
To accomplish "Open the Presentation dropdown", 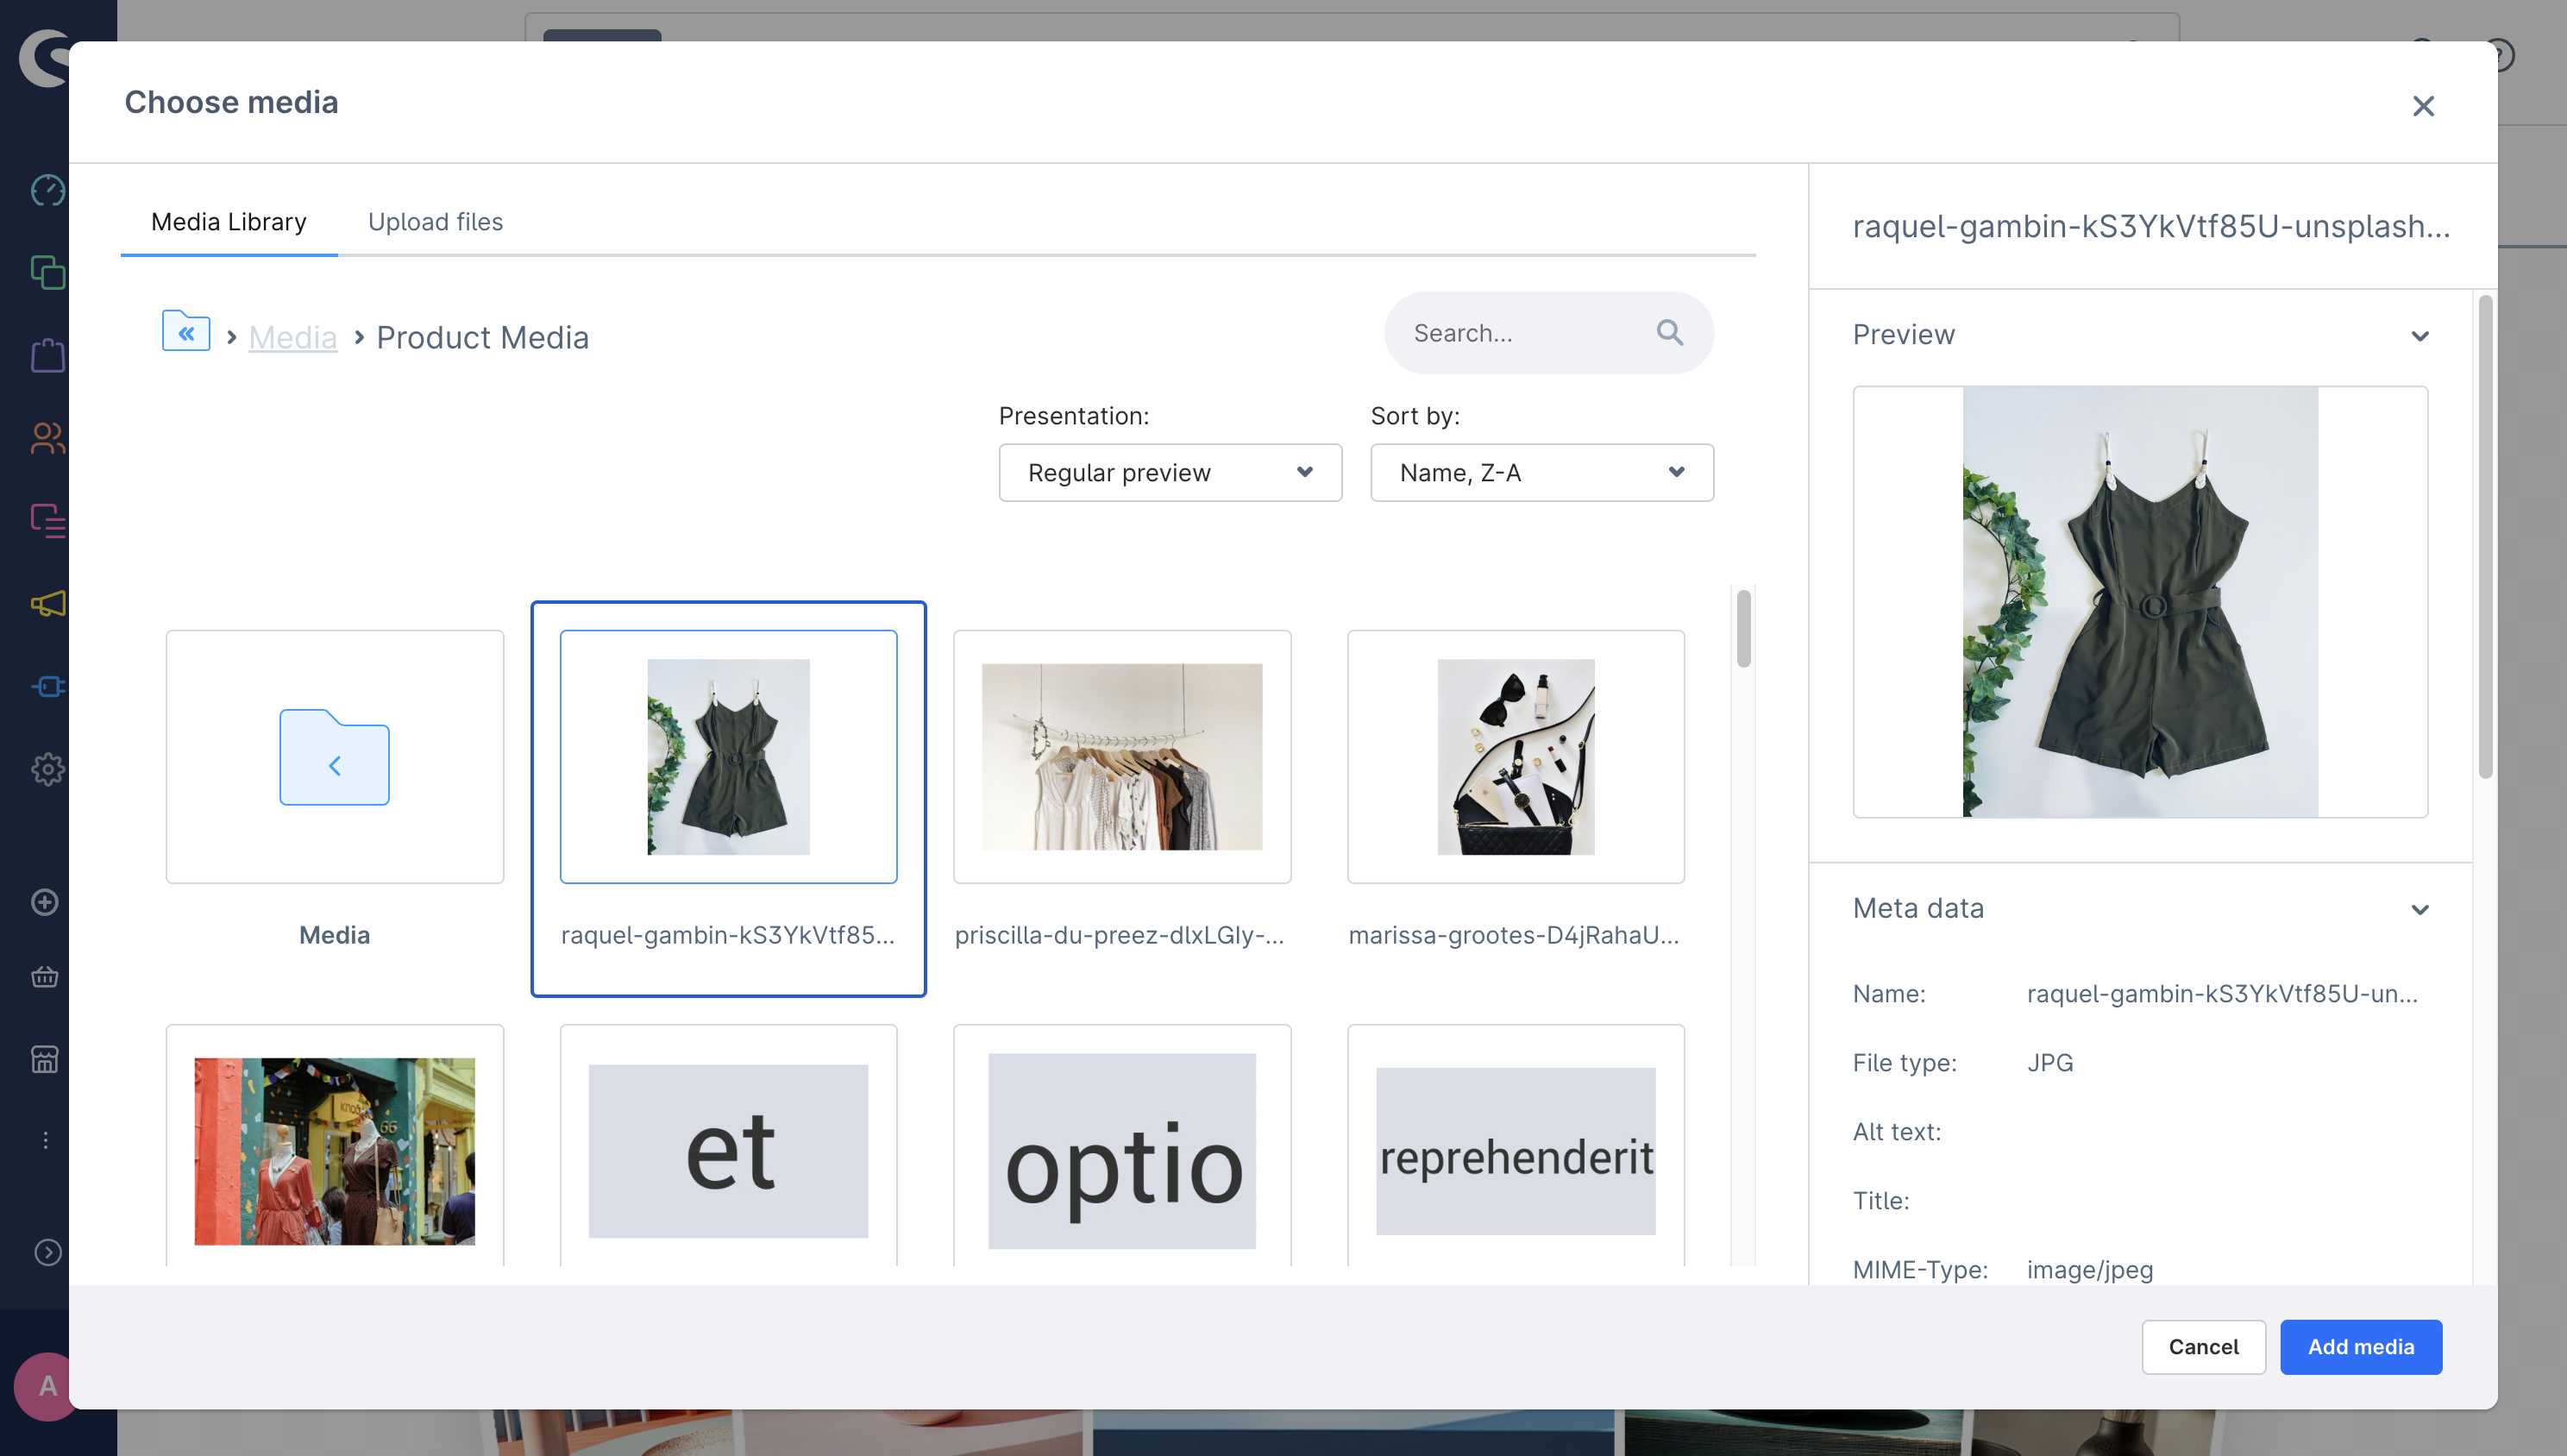I will tap(1169, 473).
